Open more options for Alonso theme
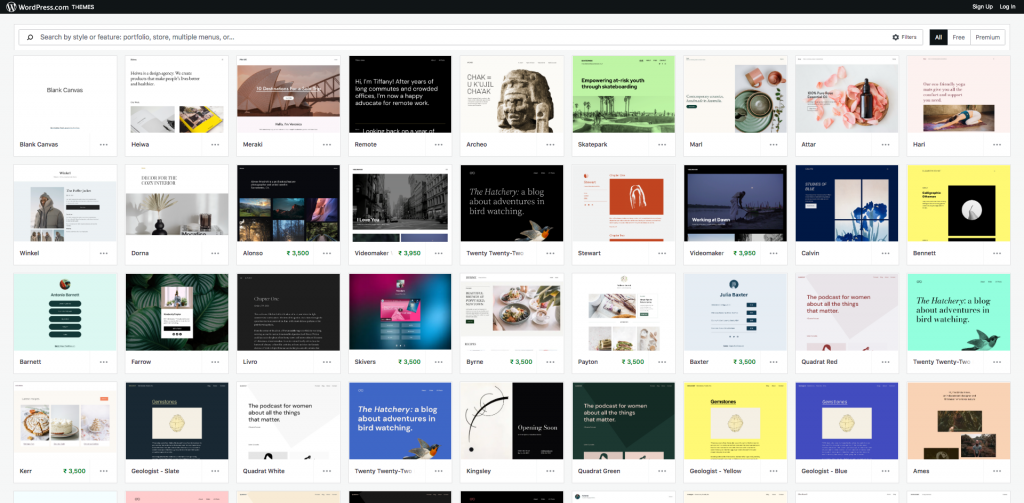This screenshot has width=1024, height=503. [327, 253]
